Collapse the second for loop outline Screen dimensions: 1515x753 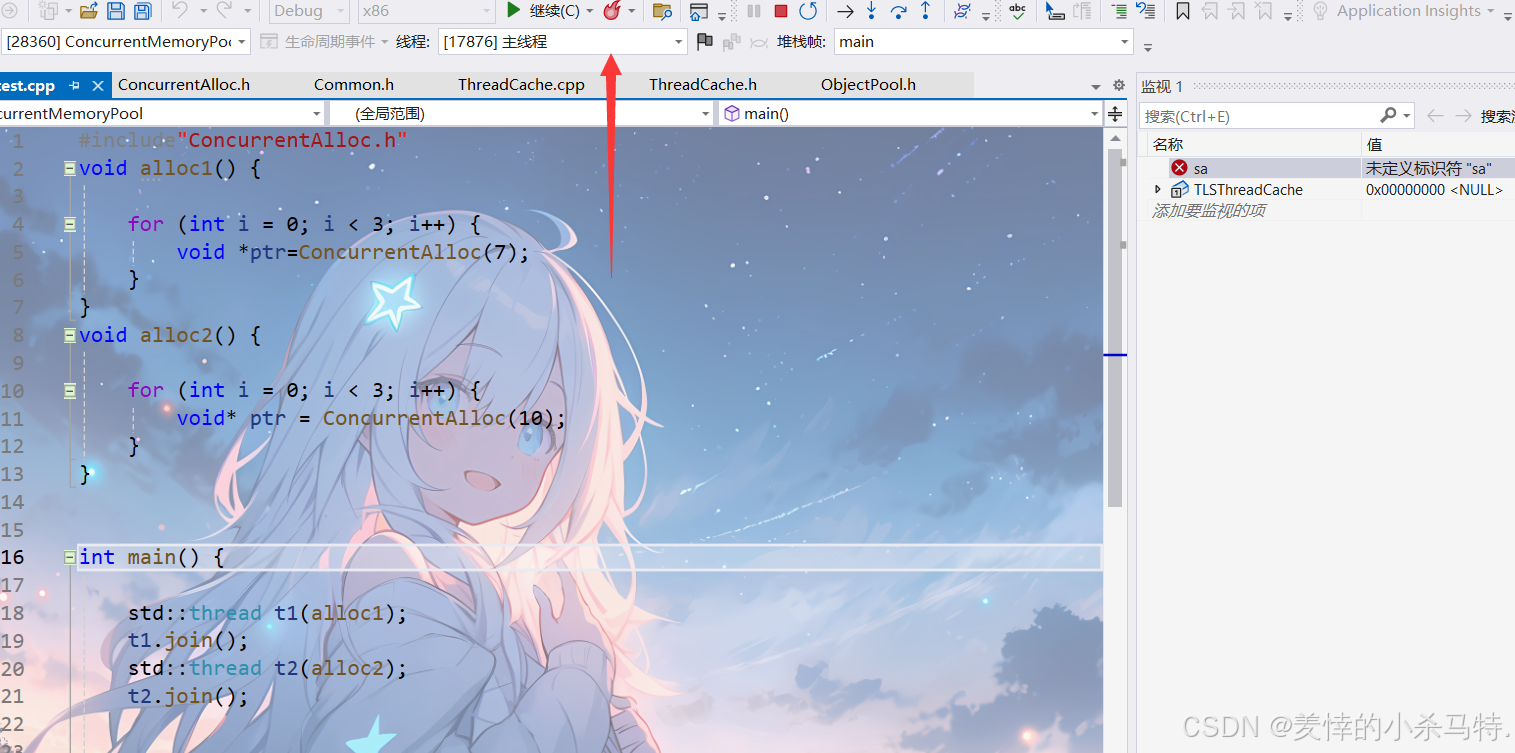[69, 390]
